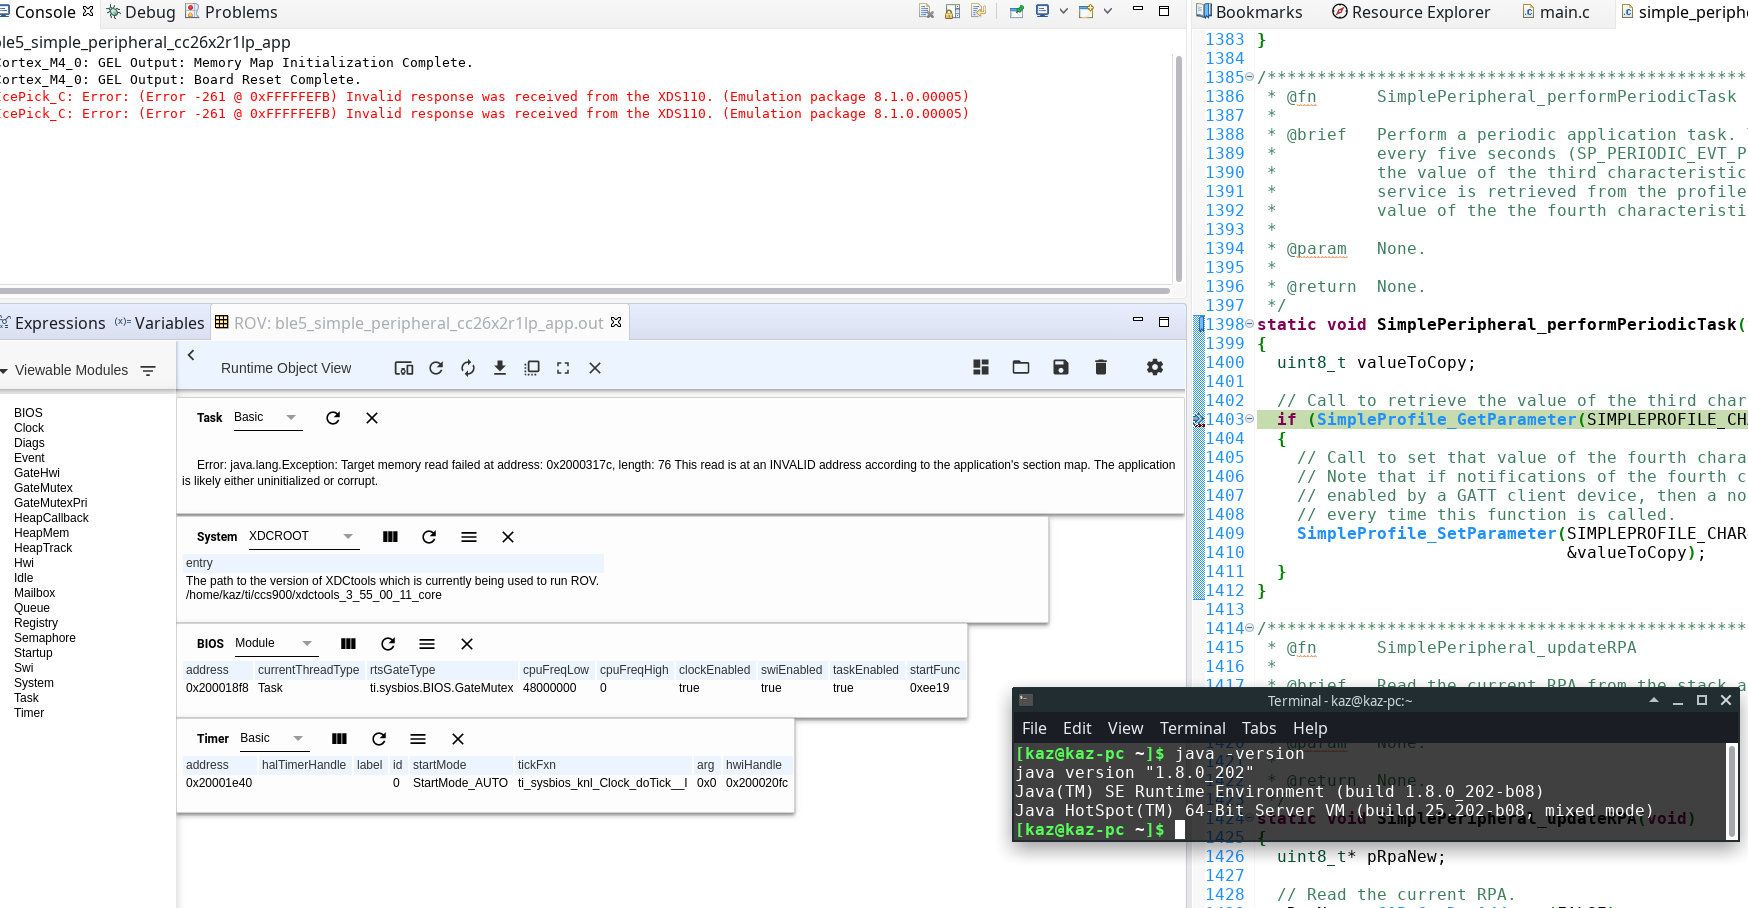The height and width of the screenshot is (908, 1748).
Task: Open the Terminal window's Tabs menu
Action: 1259,728
